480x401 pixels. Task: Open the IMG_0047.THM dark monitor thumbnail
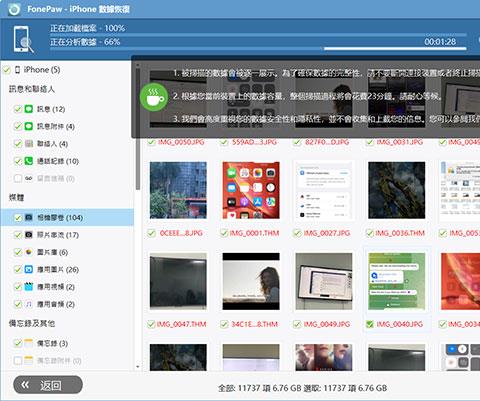click(178, 281)
